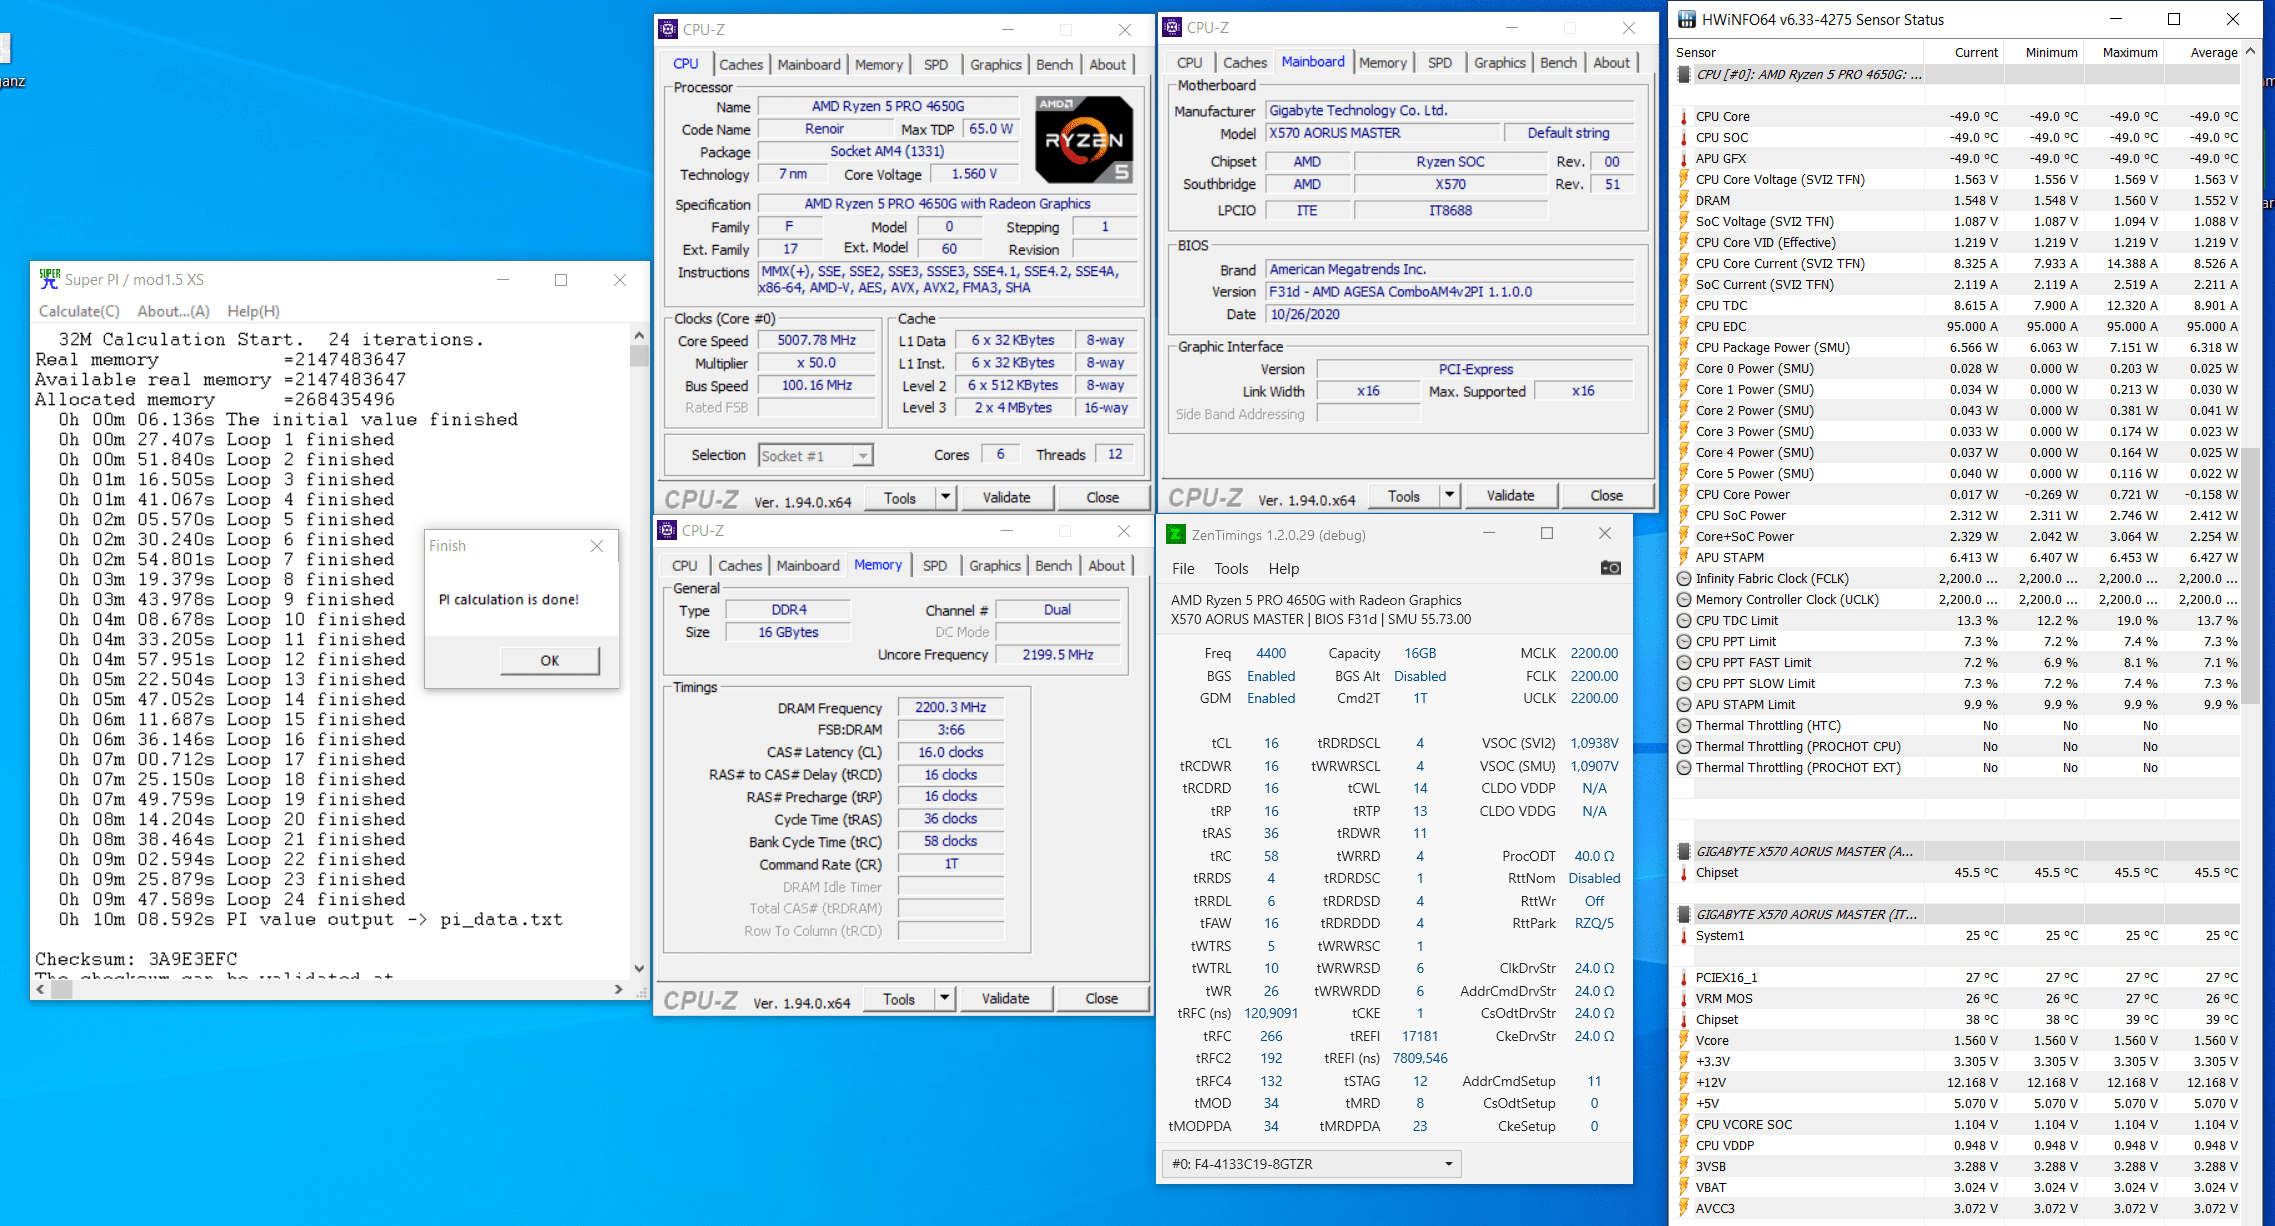
Task: Click the Infinity Fabric Clock sensor icon
Action: (1684, 579)
